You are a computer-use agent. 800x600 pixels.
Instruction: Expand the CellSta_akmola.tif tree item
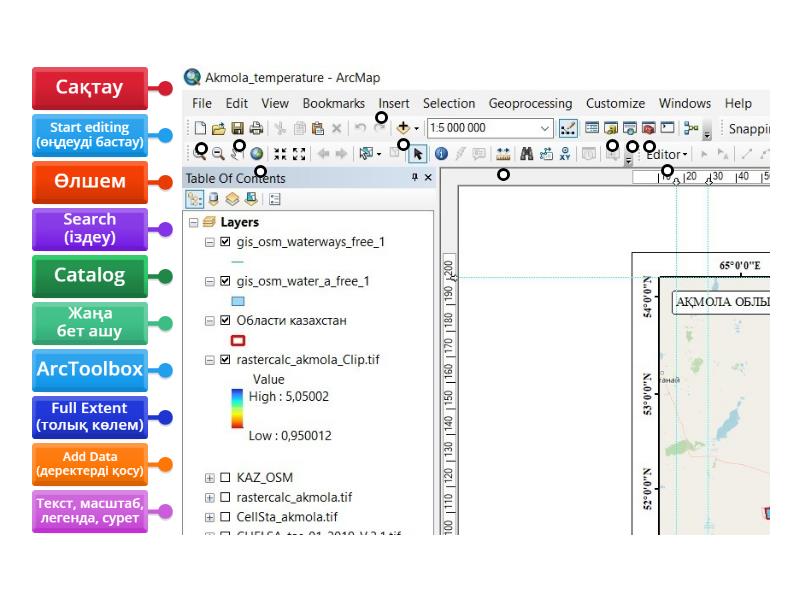(208, 517)
